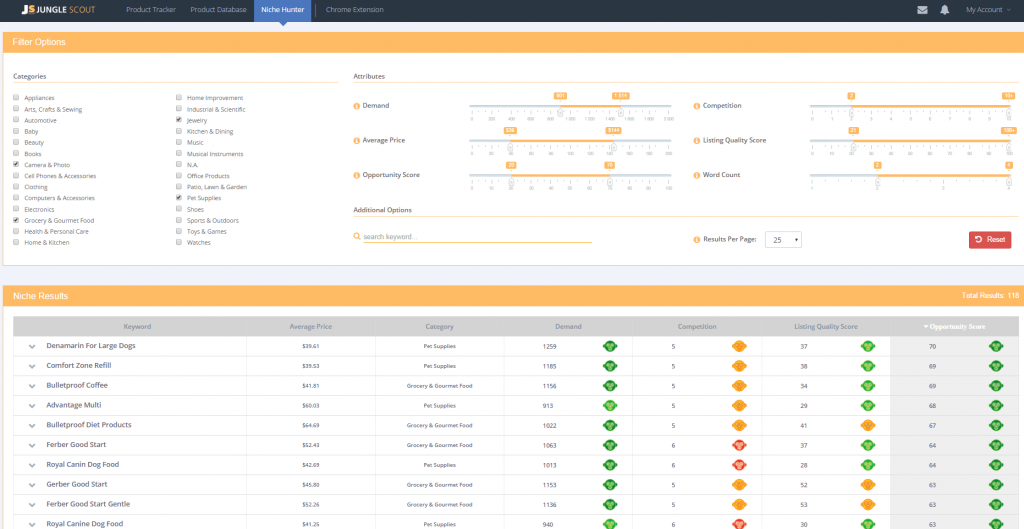Click the Average Price info icon

click(357, 140)
